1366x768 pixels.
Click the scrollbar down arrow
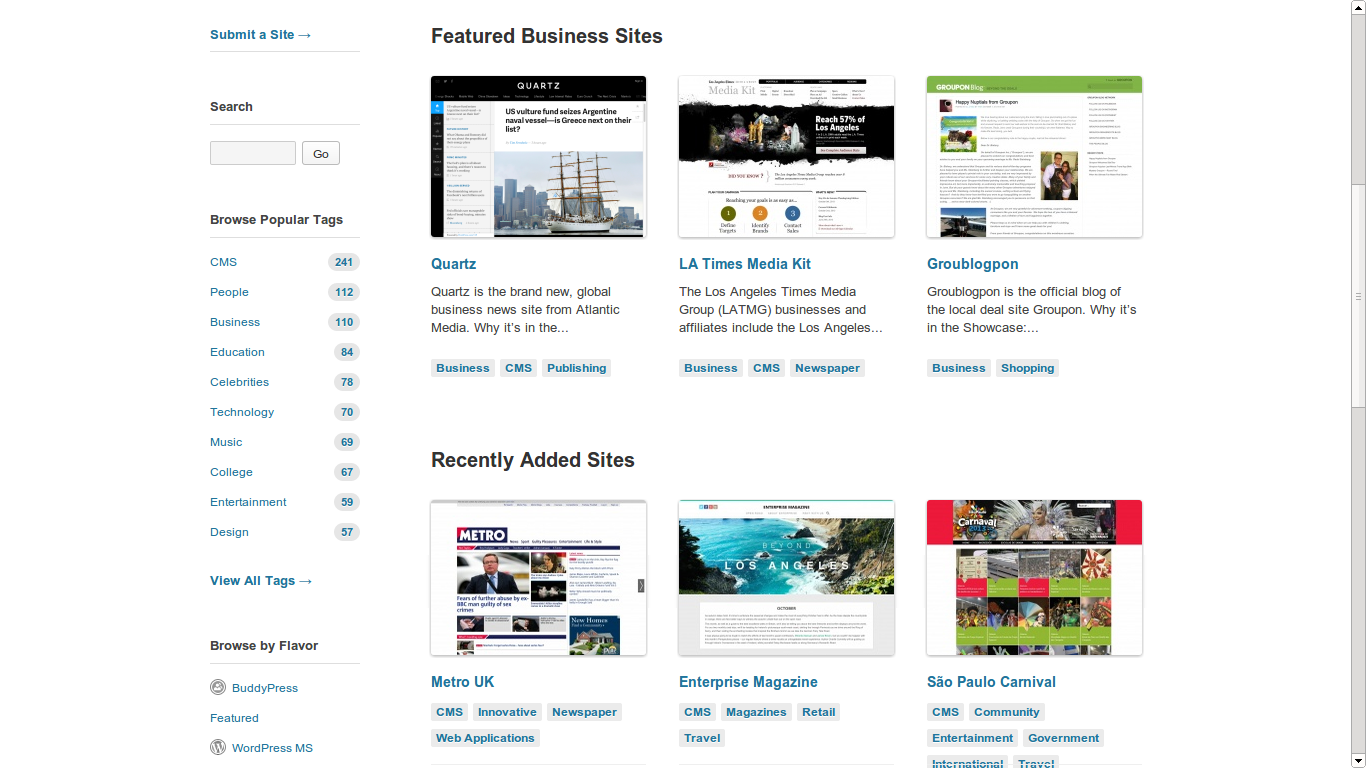1358,760
